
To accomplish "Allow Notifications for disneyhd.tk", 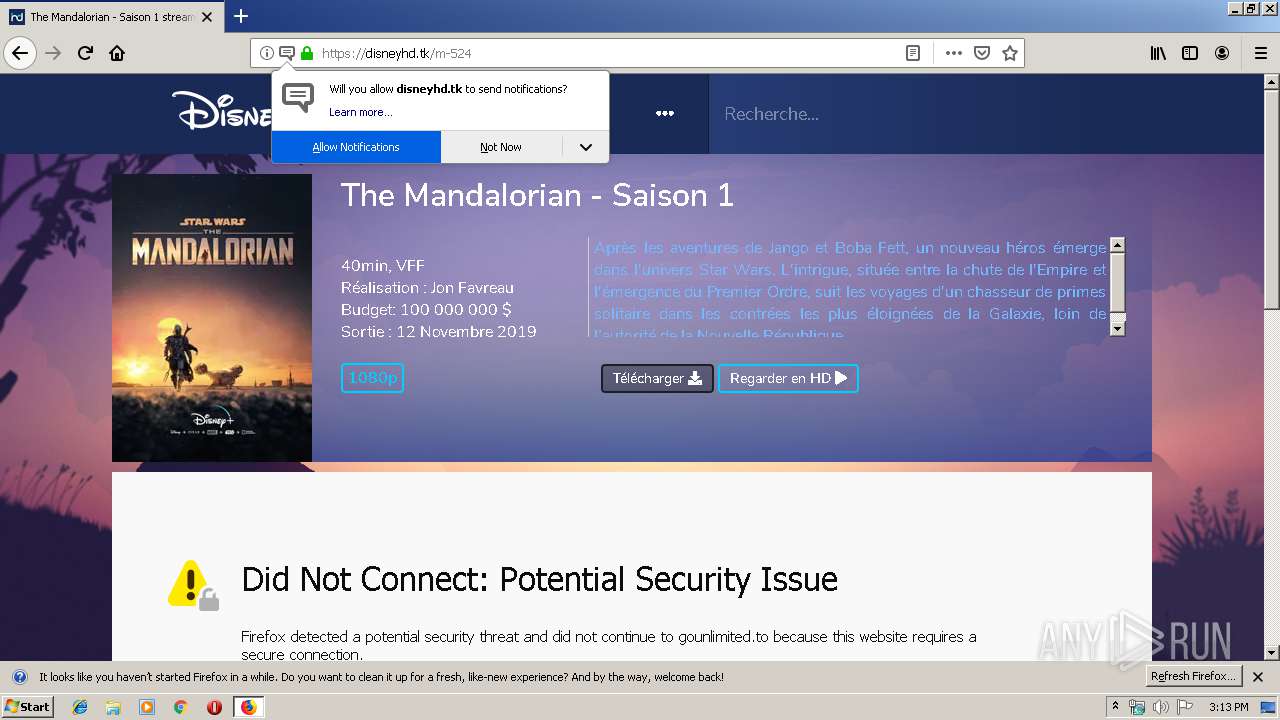I will [356, 147].
